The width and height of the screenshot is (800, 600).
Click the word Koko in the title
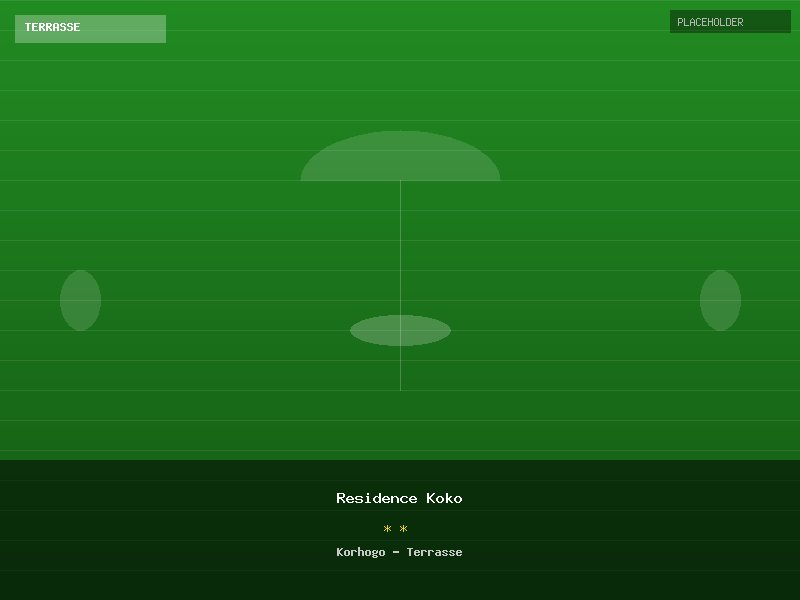[x=444, y=498]
